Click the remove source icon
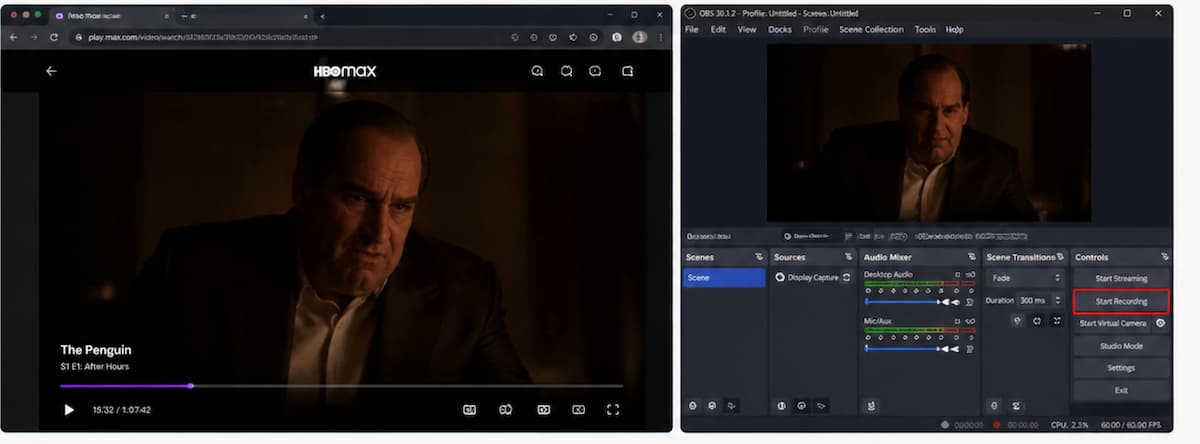 tap(801, 405)
